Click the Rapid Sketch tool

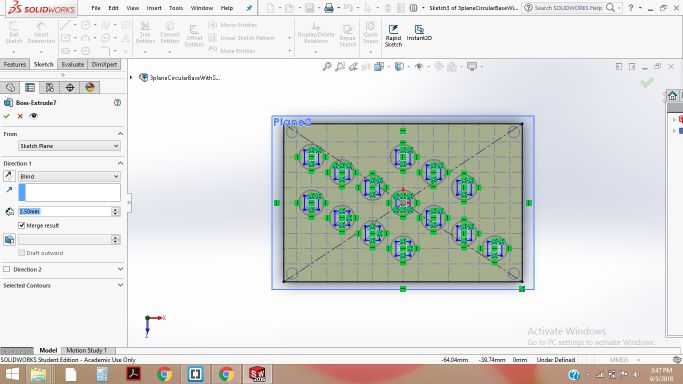pos(393,35)
